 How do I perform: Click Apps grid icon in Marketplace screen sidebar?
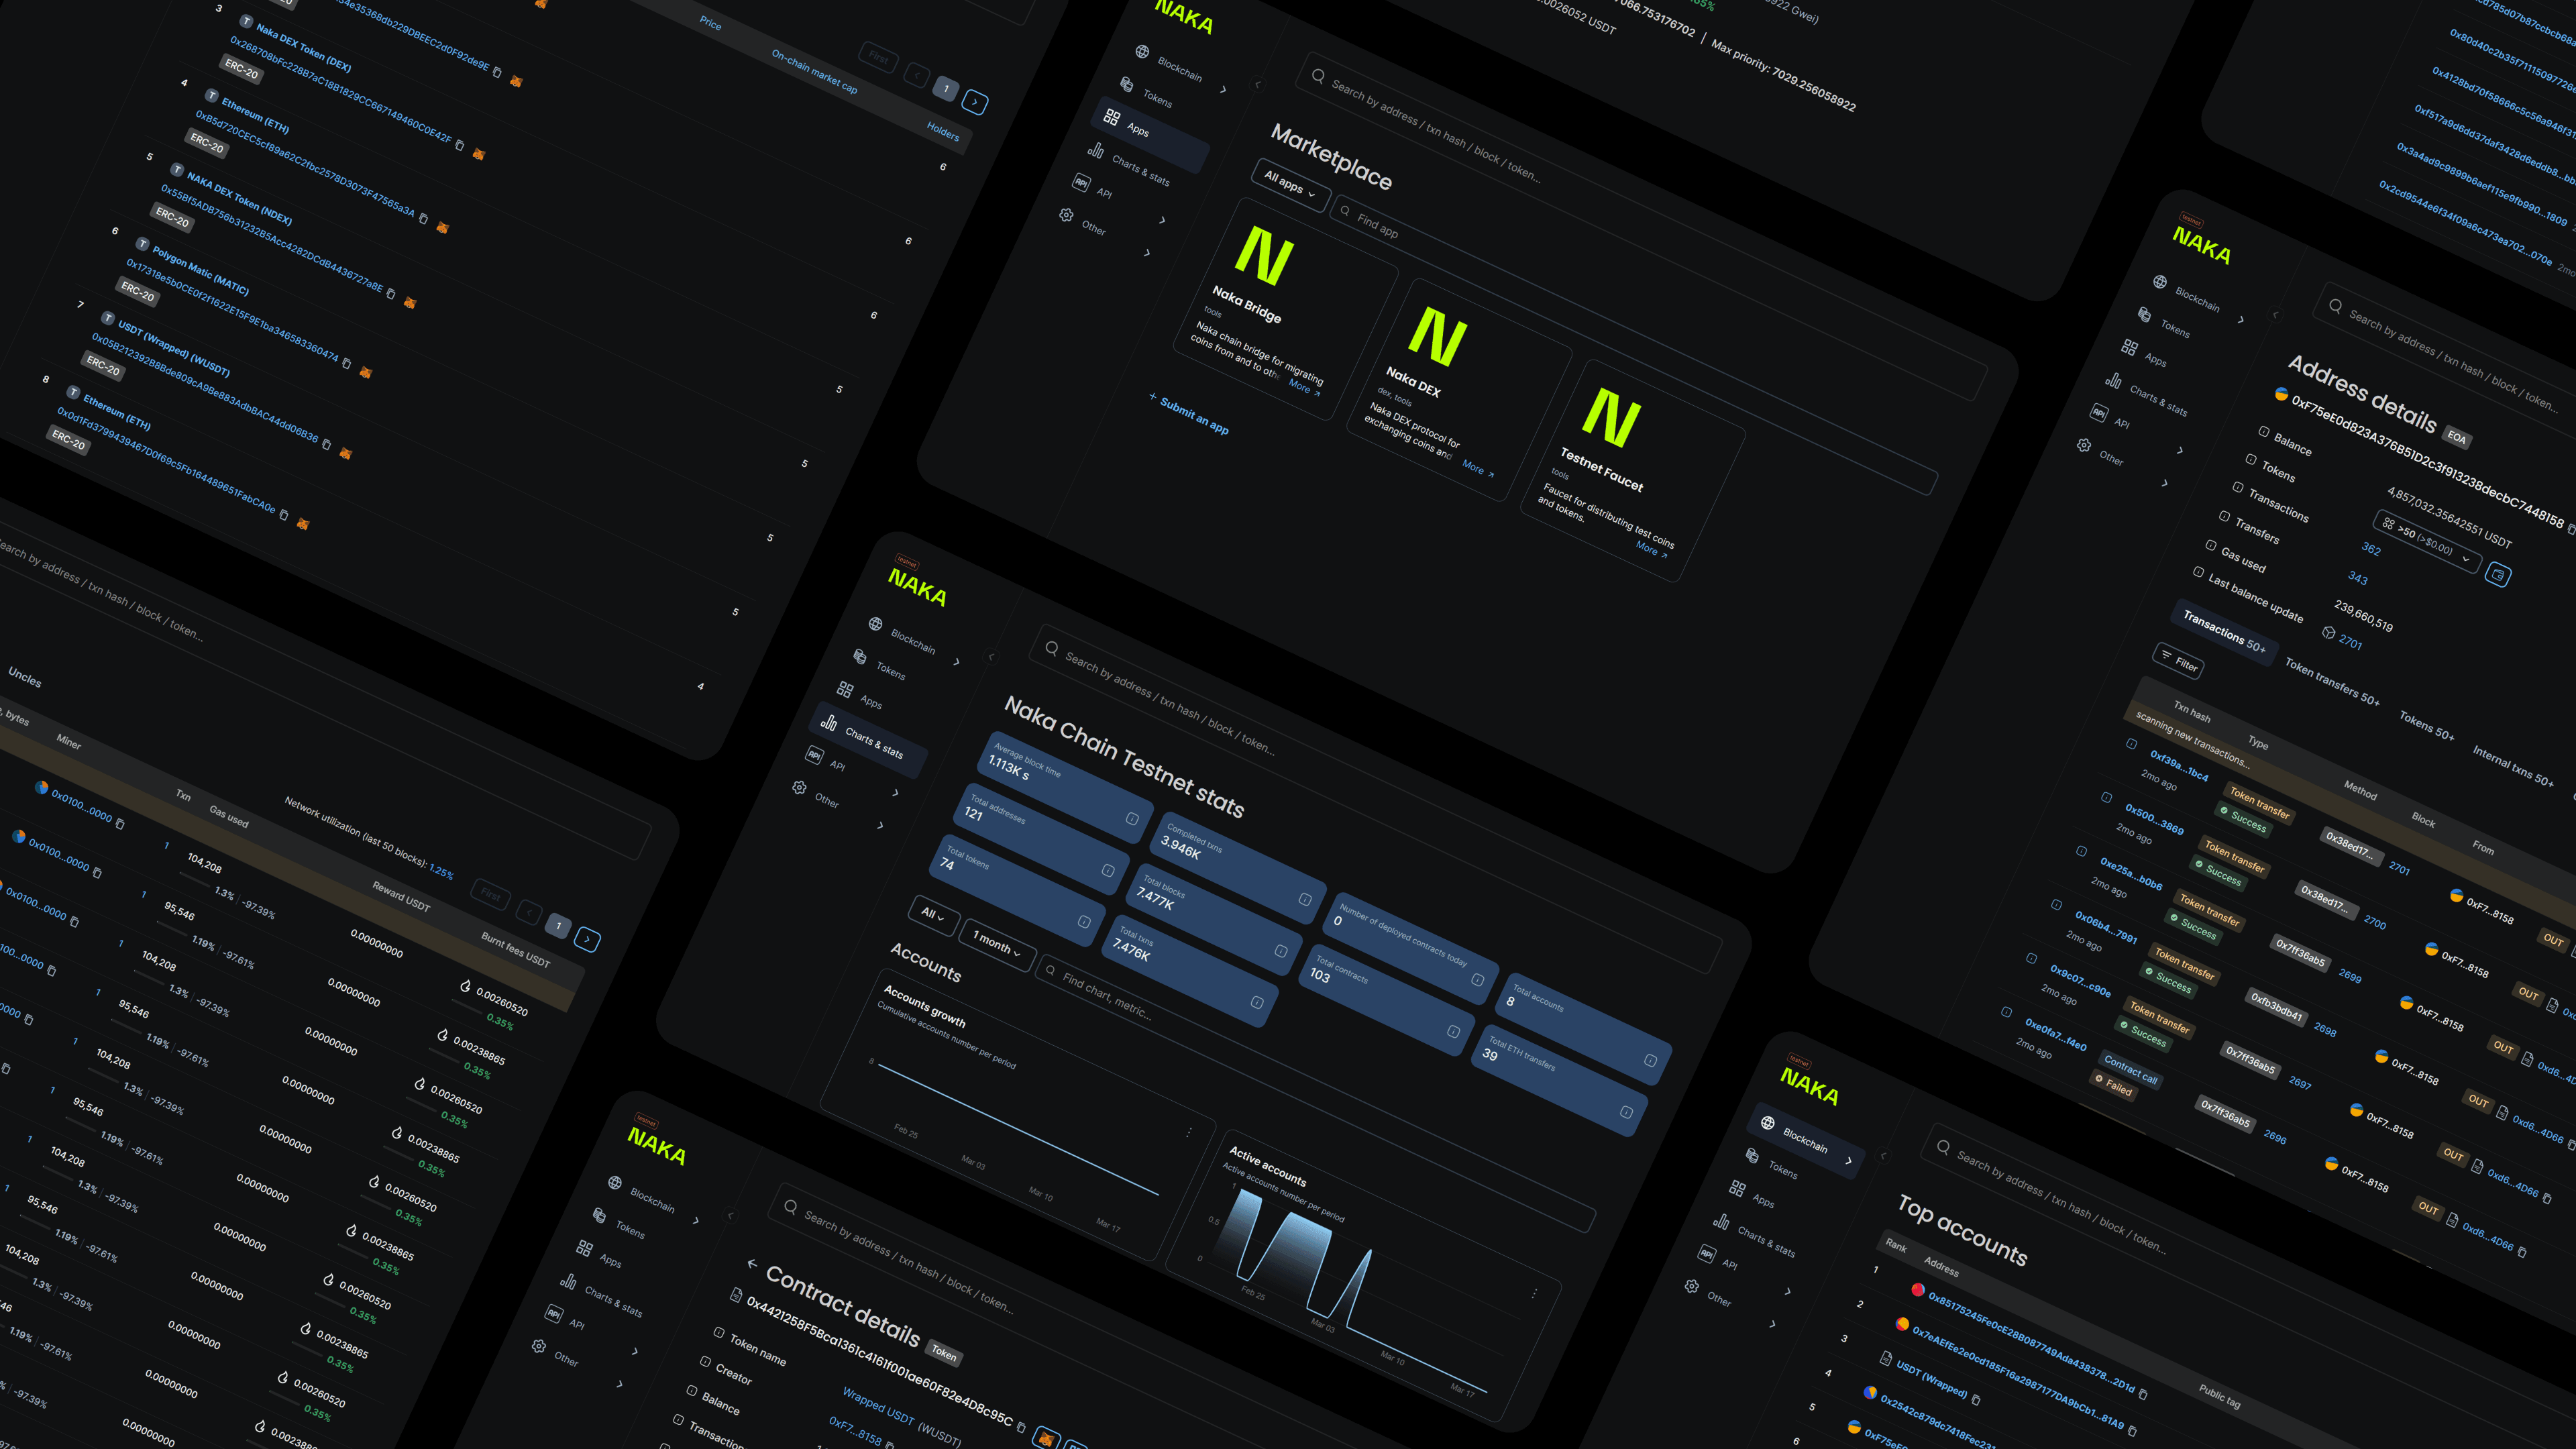pyautogui.click(x=1111, y=117)
